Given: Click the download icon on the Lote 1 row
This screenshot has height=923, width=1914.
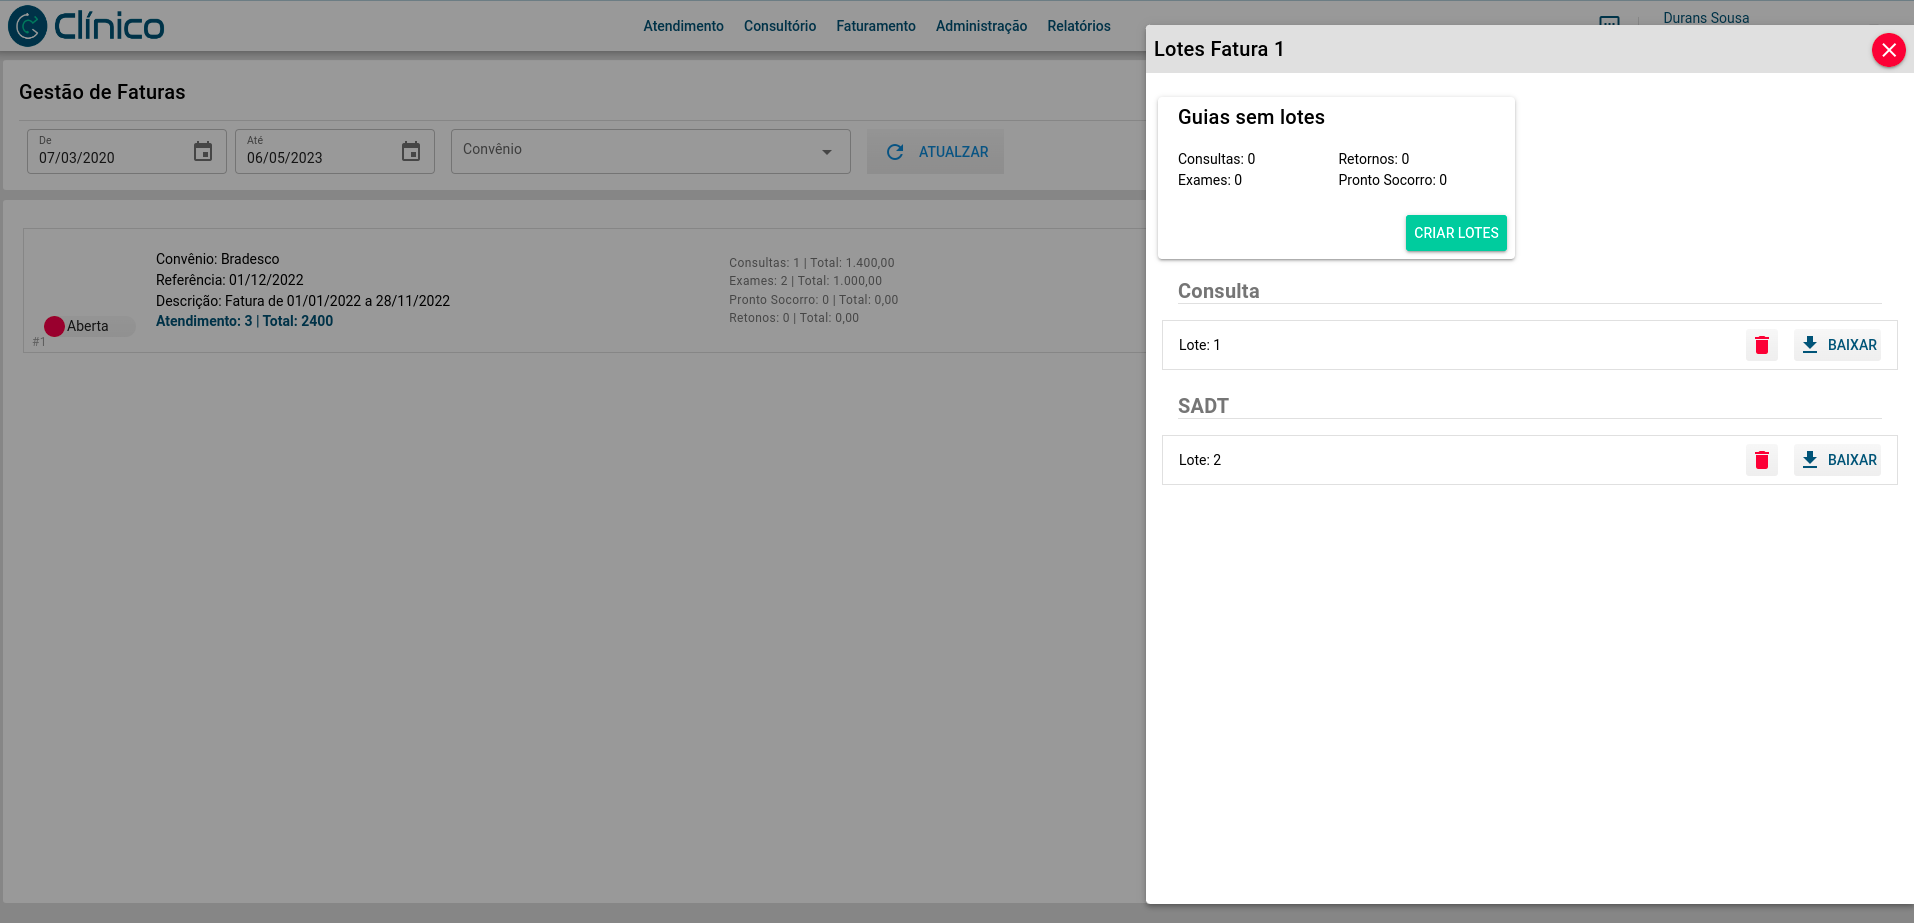Looking at the screenshot, I should pyautogui.click(x=1809, y=345).
